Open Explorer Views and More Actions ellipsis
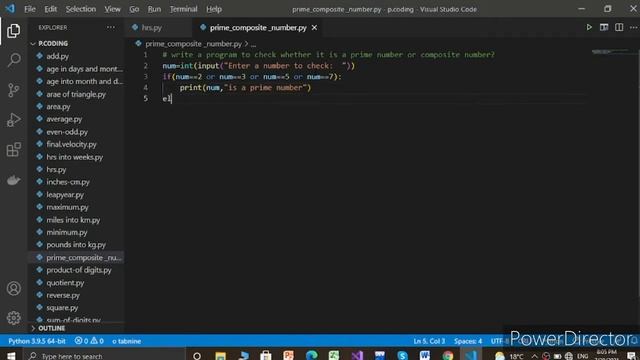The image size is (640, 360). [x=111, y=27]
